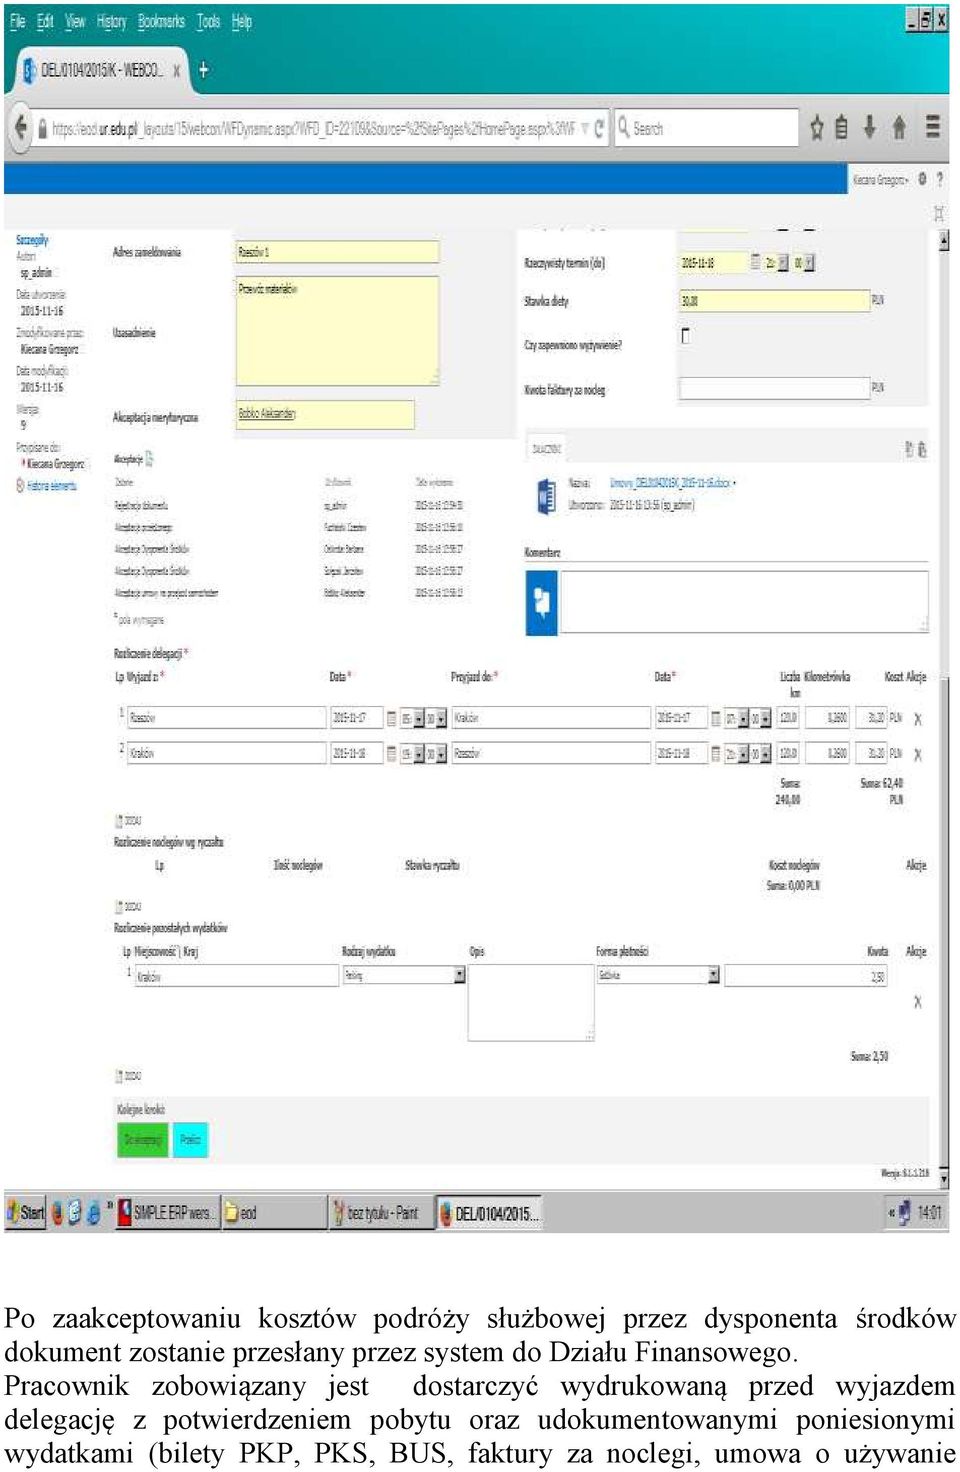Click the Windows Start button

[x=25, y=1212]
